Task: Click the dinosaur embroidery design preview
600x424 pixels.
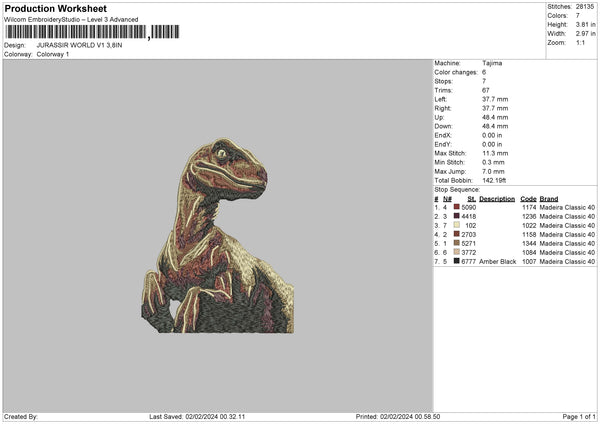Action: (218, 236)
